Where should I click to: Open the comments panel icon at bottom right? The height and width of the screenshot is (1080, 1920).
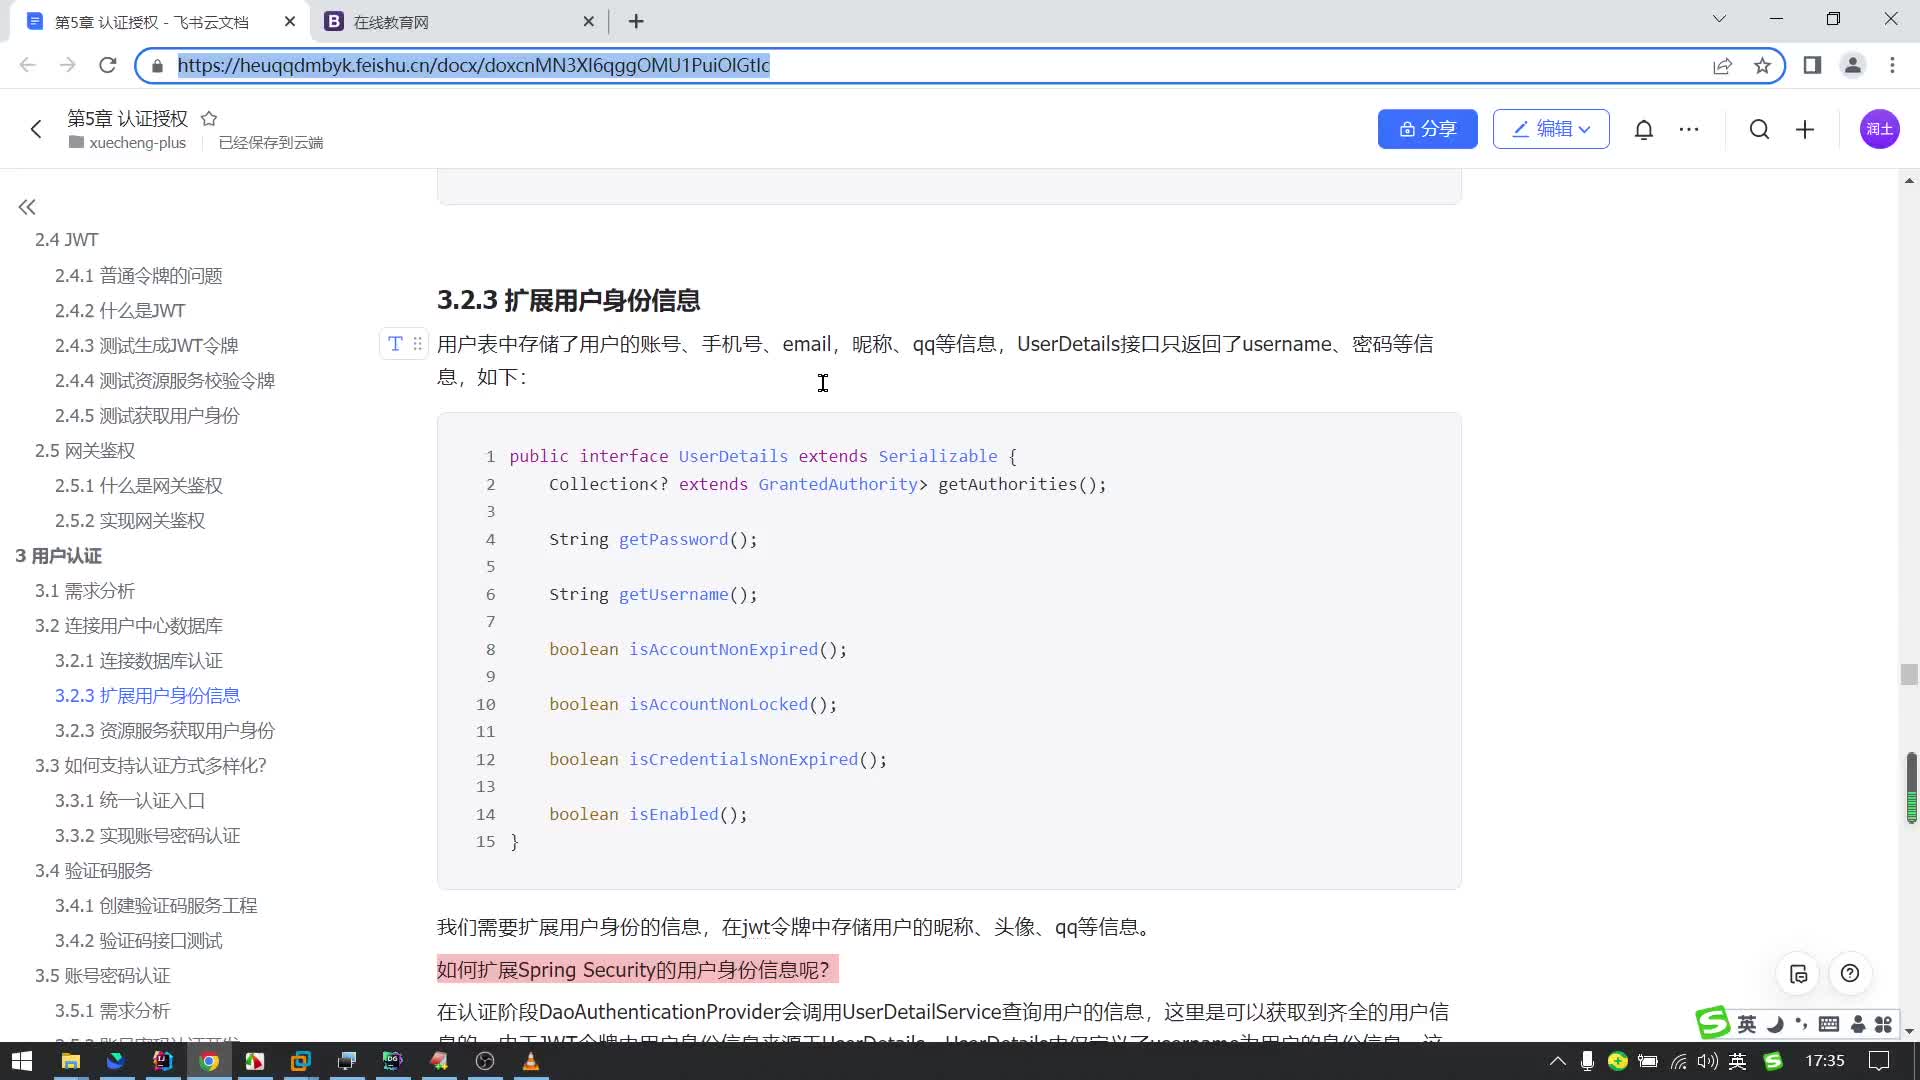[x=1798, y=974]
